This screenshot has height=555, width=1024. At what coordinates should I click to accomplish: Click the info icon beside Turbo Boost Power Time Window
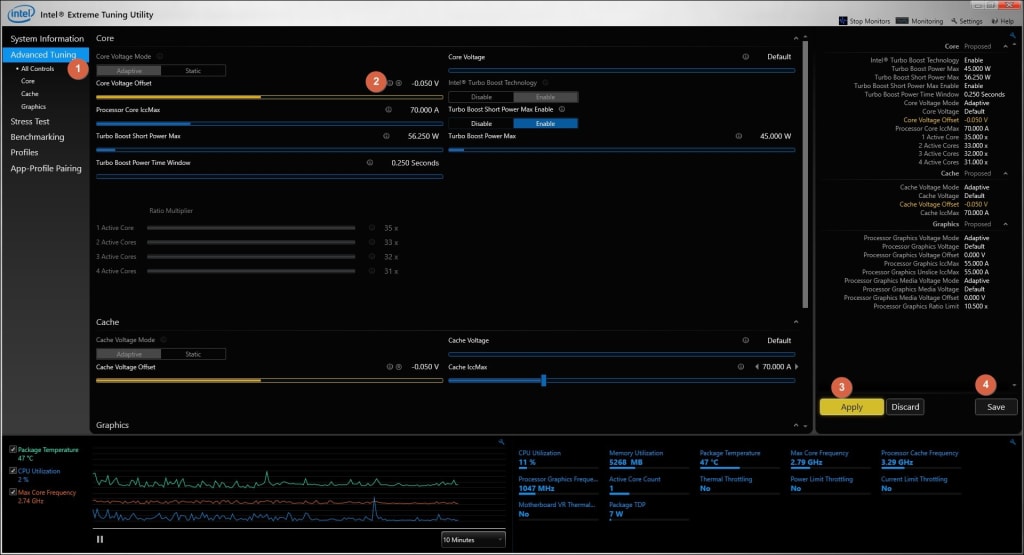370,163
